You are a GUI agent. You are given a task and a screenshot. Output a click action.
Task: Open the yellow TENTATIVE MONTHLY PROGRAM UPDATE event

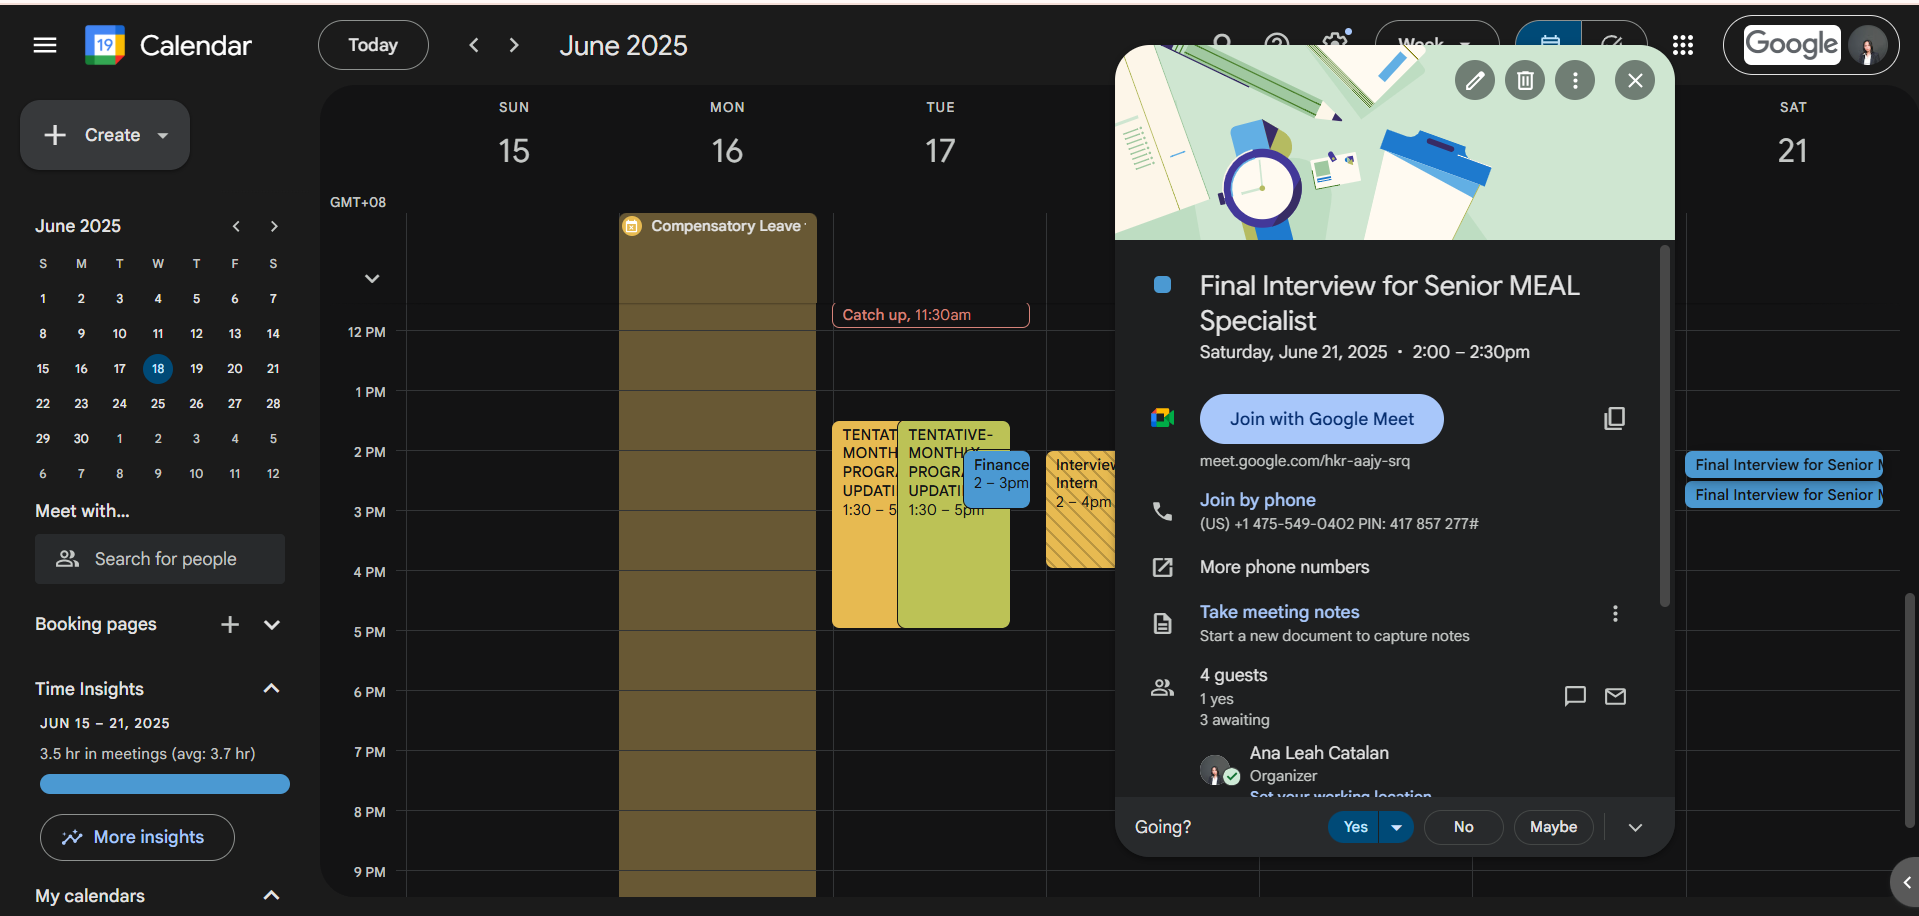coord(865,525)
